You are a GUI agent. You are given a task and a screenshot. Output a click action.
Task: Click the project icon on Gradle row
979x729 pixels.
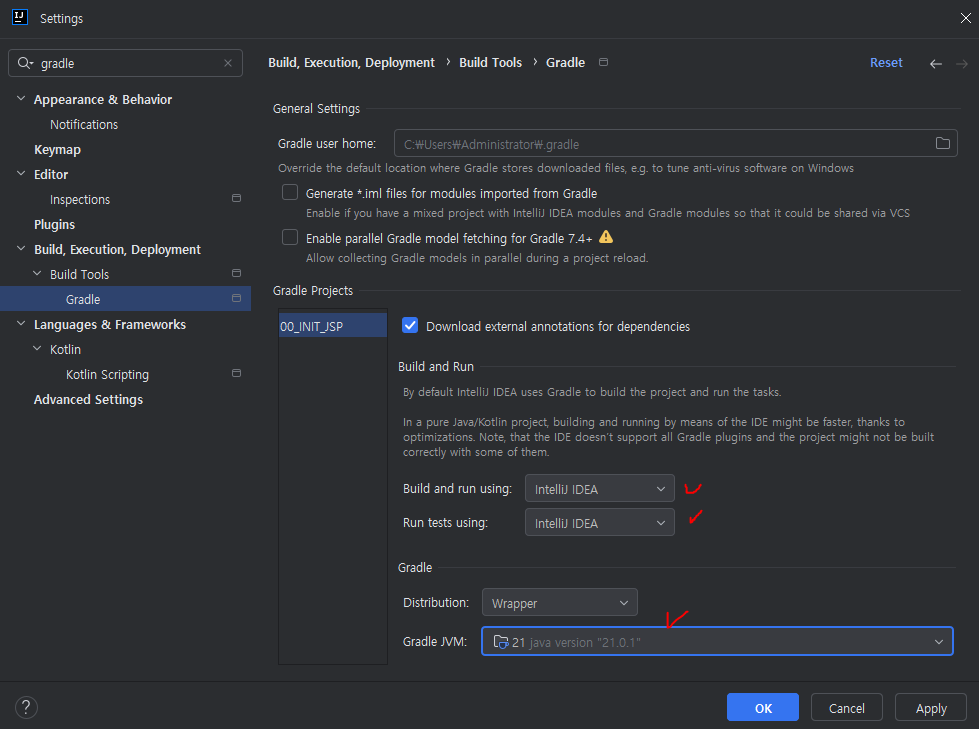tap(236, 298)
